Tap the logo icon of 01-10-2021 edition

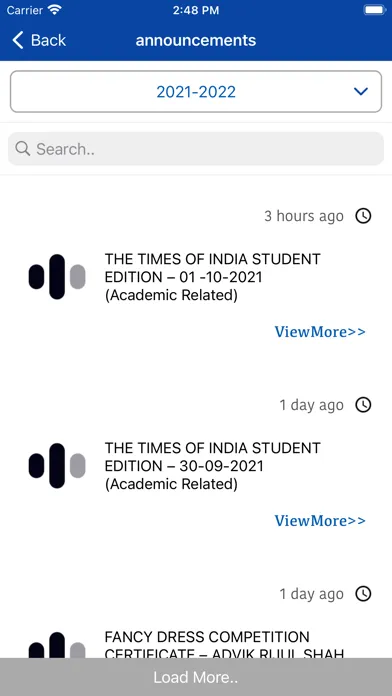click(57, 277)
